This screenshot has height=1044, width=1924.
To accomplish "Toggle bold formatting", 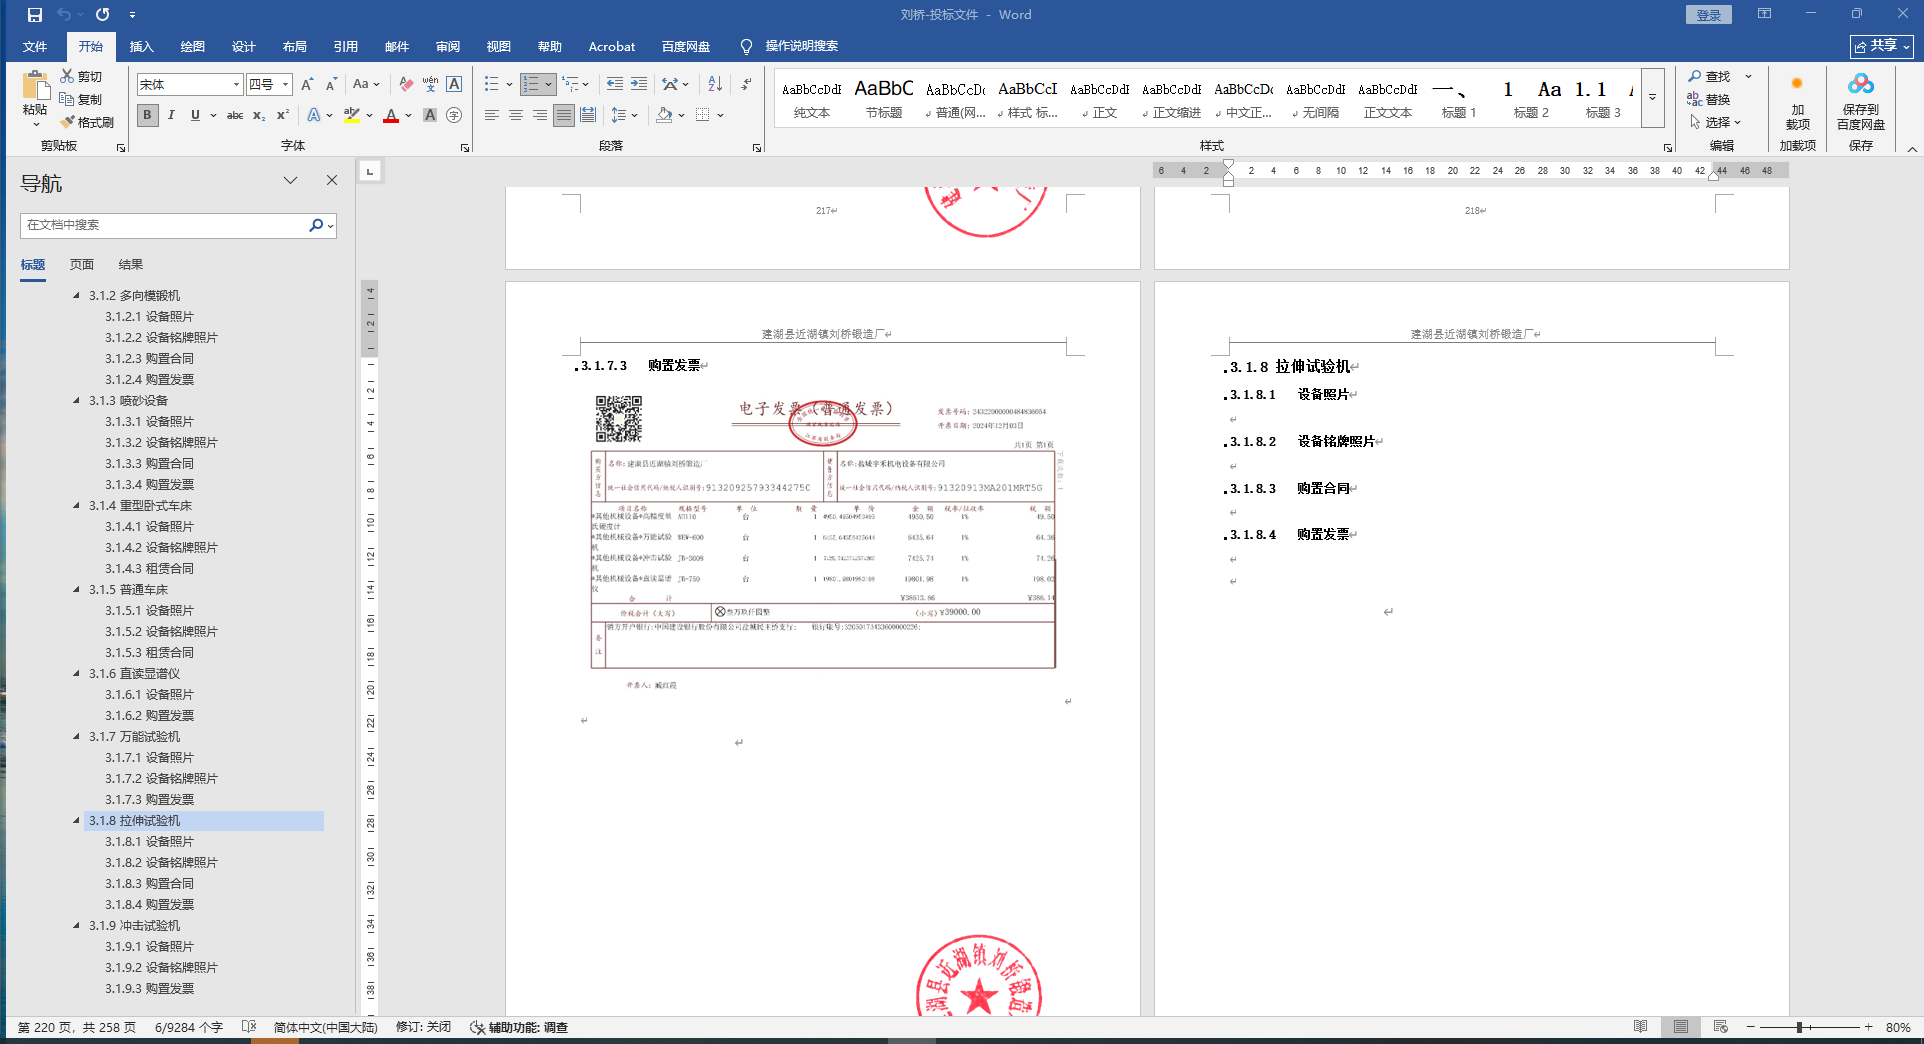I will 148,115.
